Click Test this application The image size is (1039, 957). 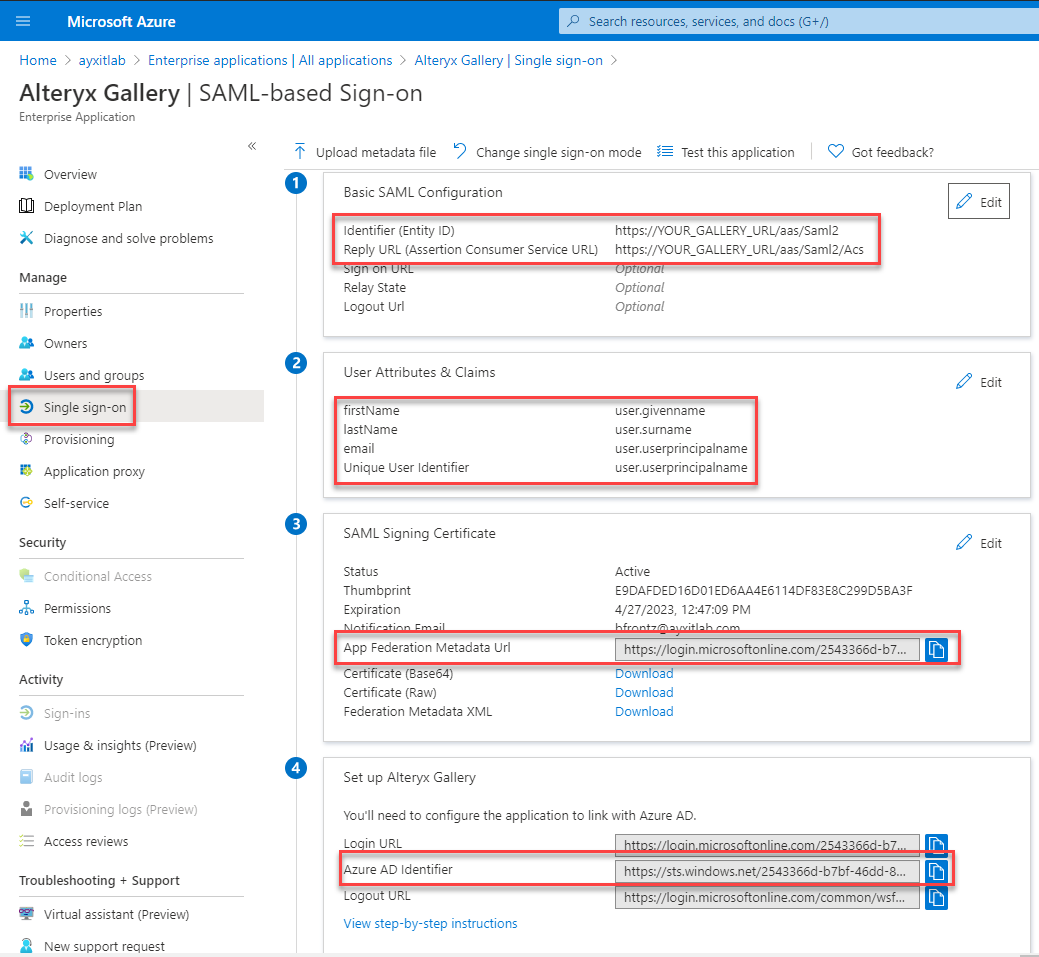coord(726,152)
